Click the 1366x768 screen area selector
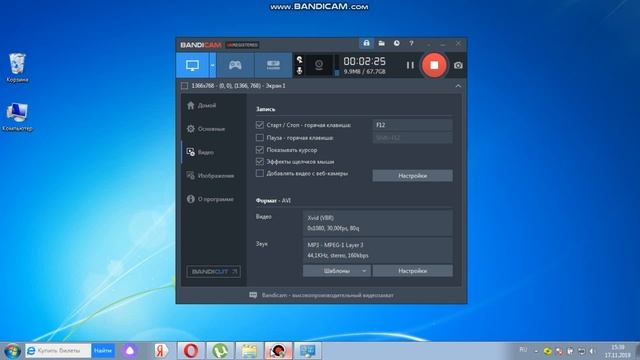 click(238, 86)
